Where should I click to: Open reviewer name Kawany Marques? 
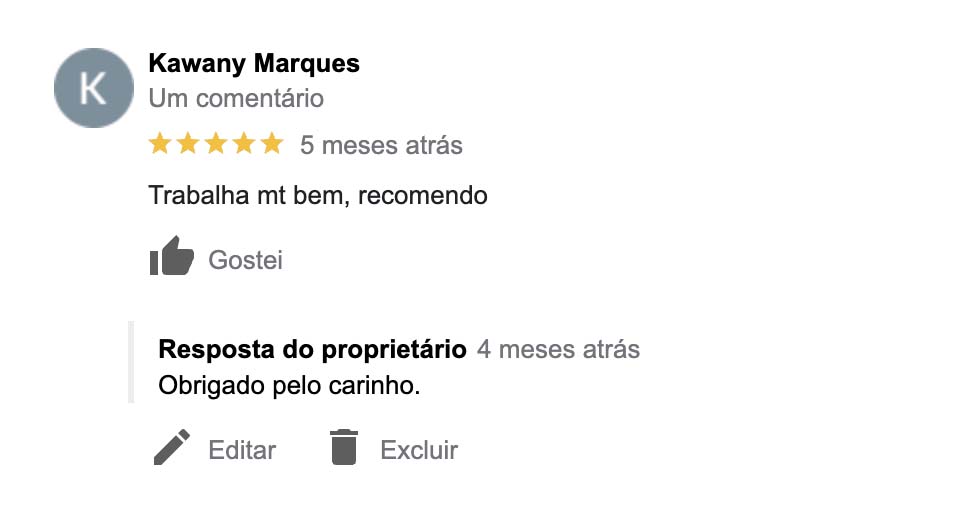click(x=254, y=64)
